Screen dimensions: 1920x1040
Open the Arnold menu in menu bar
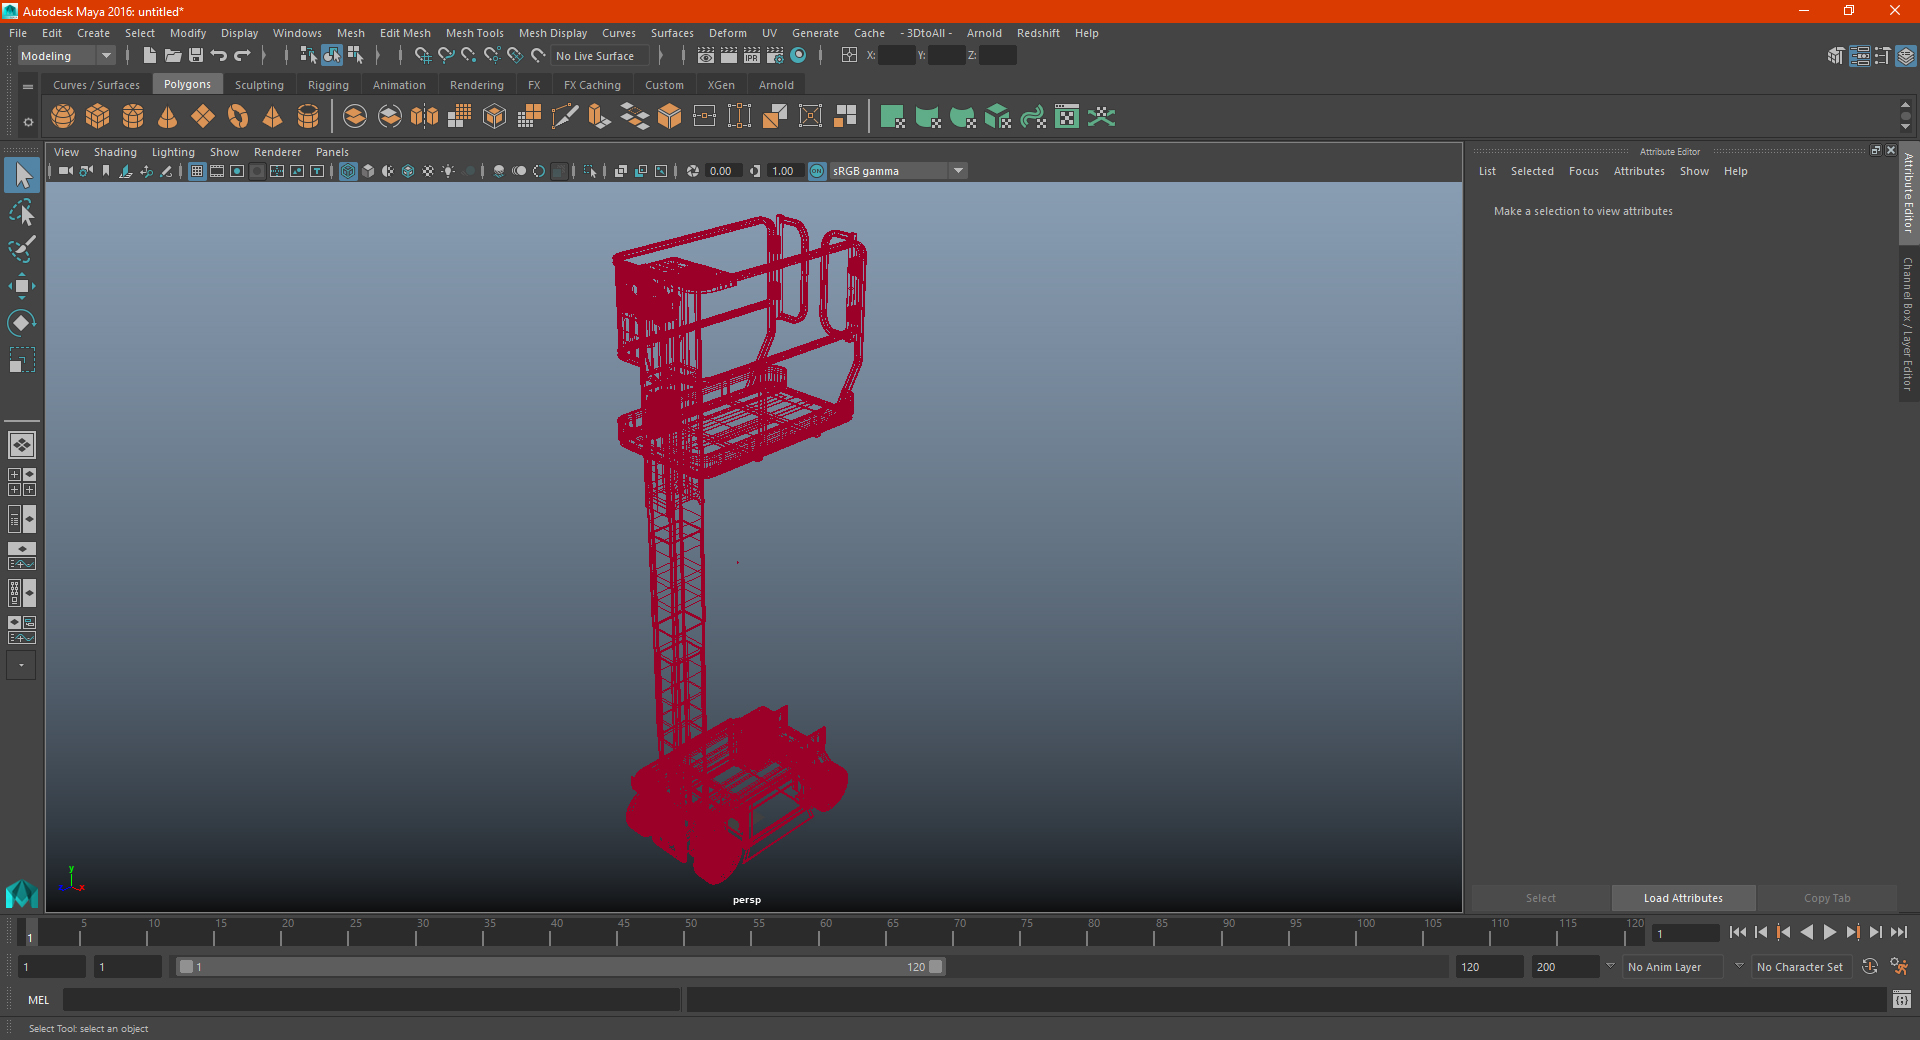[x=984, y=33]
